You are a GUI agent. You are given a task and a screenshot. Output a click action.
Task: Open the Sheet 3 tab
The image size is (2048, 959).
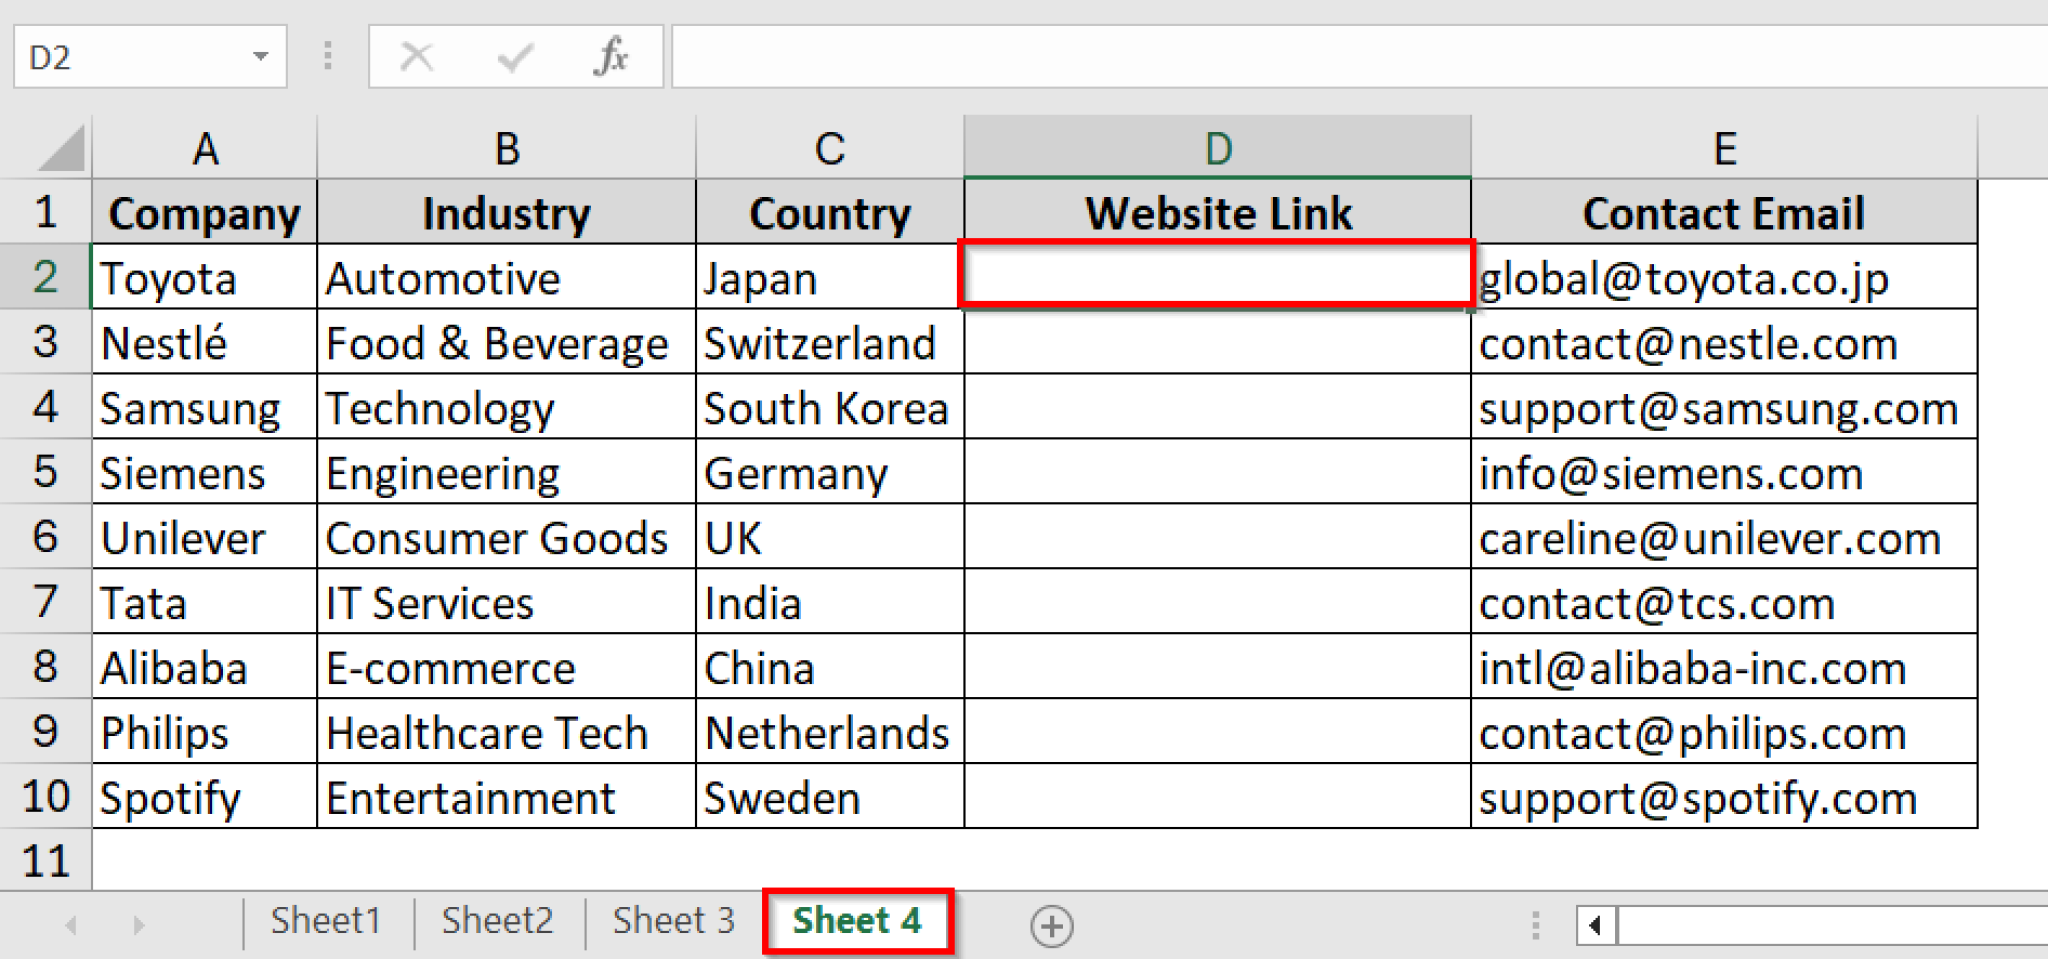671,920
